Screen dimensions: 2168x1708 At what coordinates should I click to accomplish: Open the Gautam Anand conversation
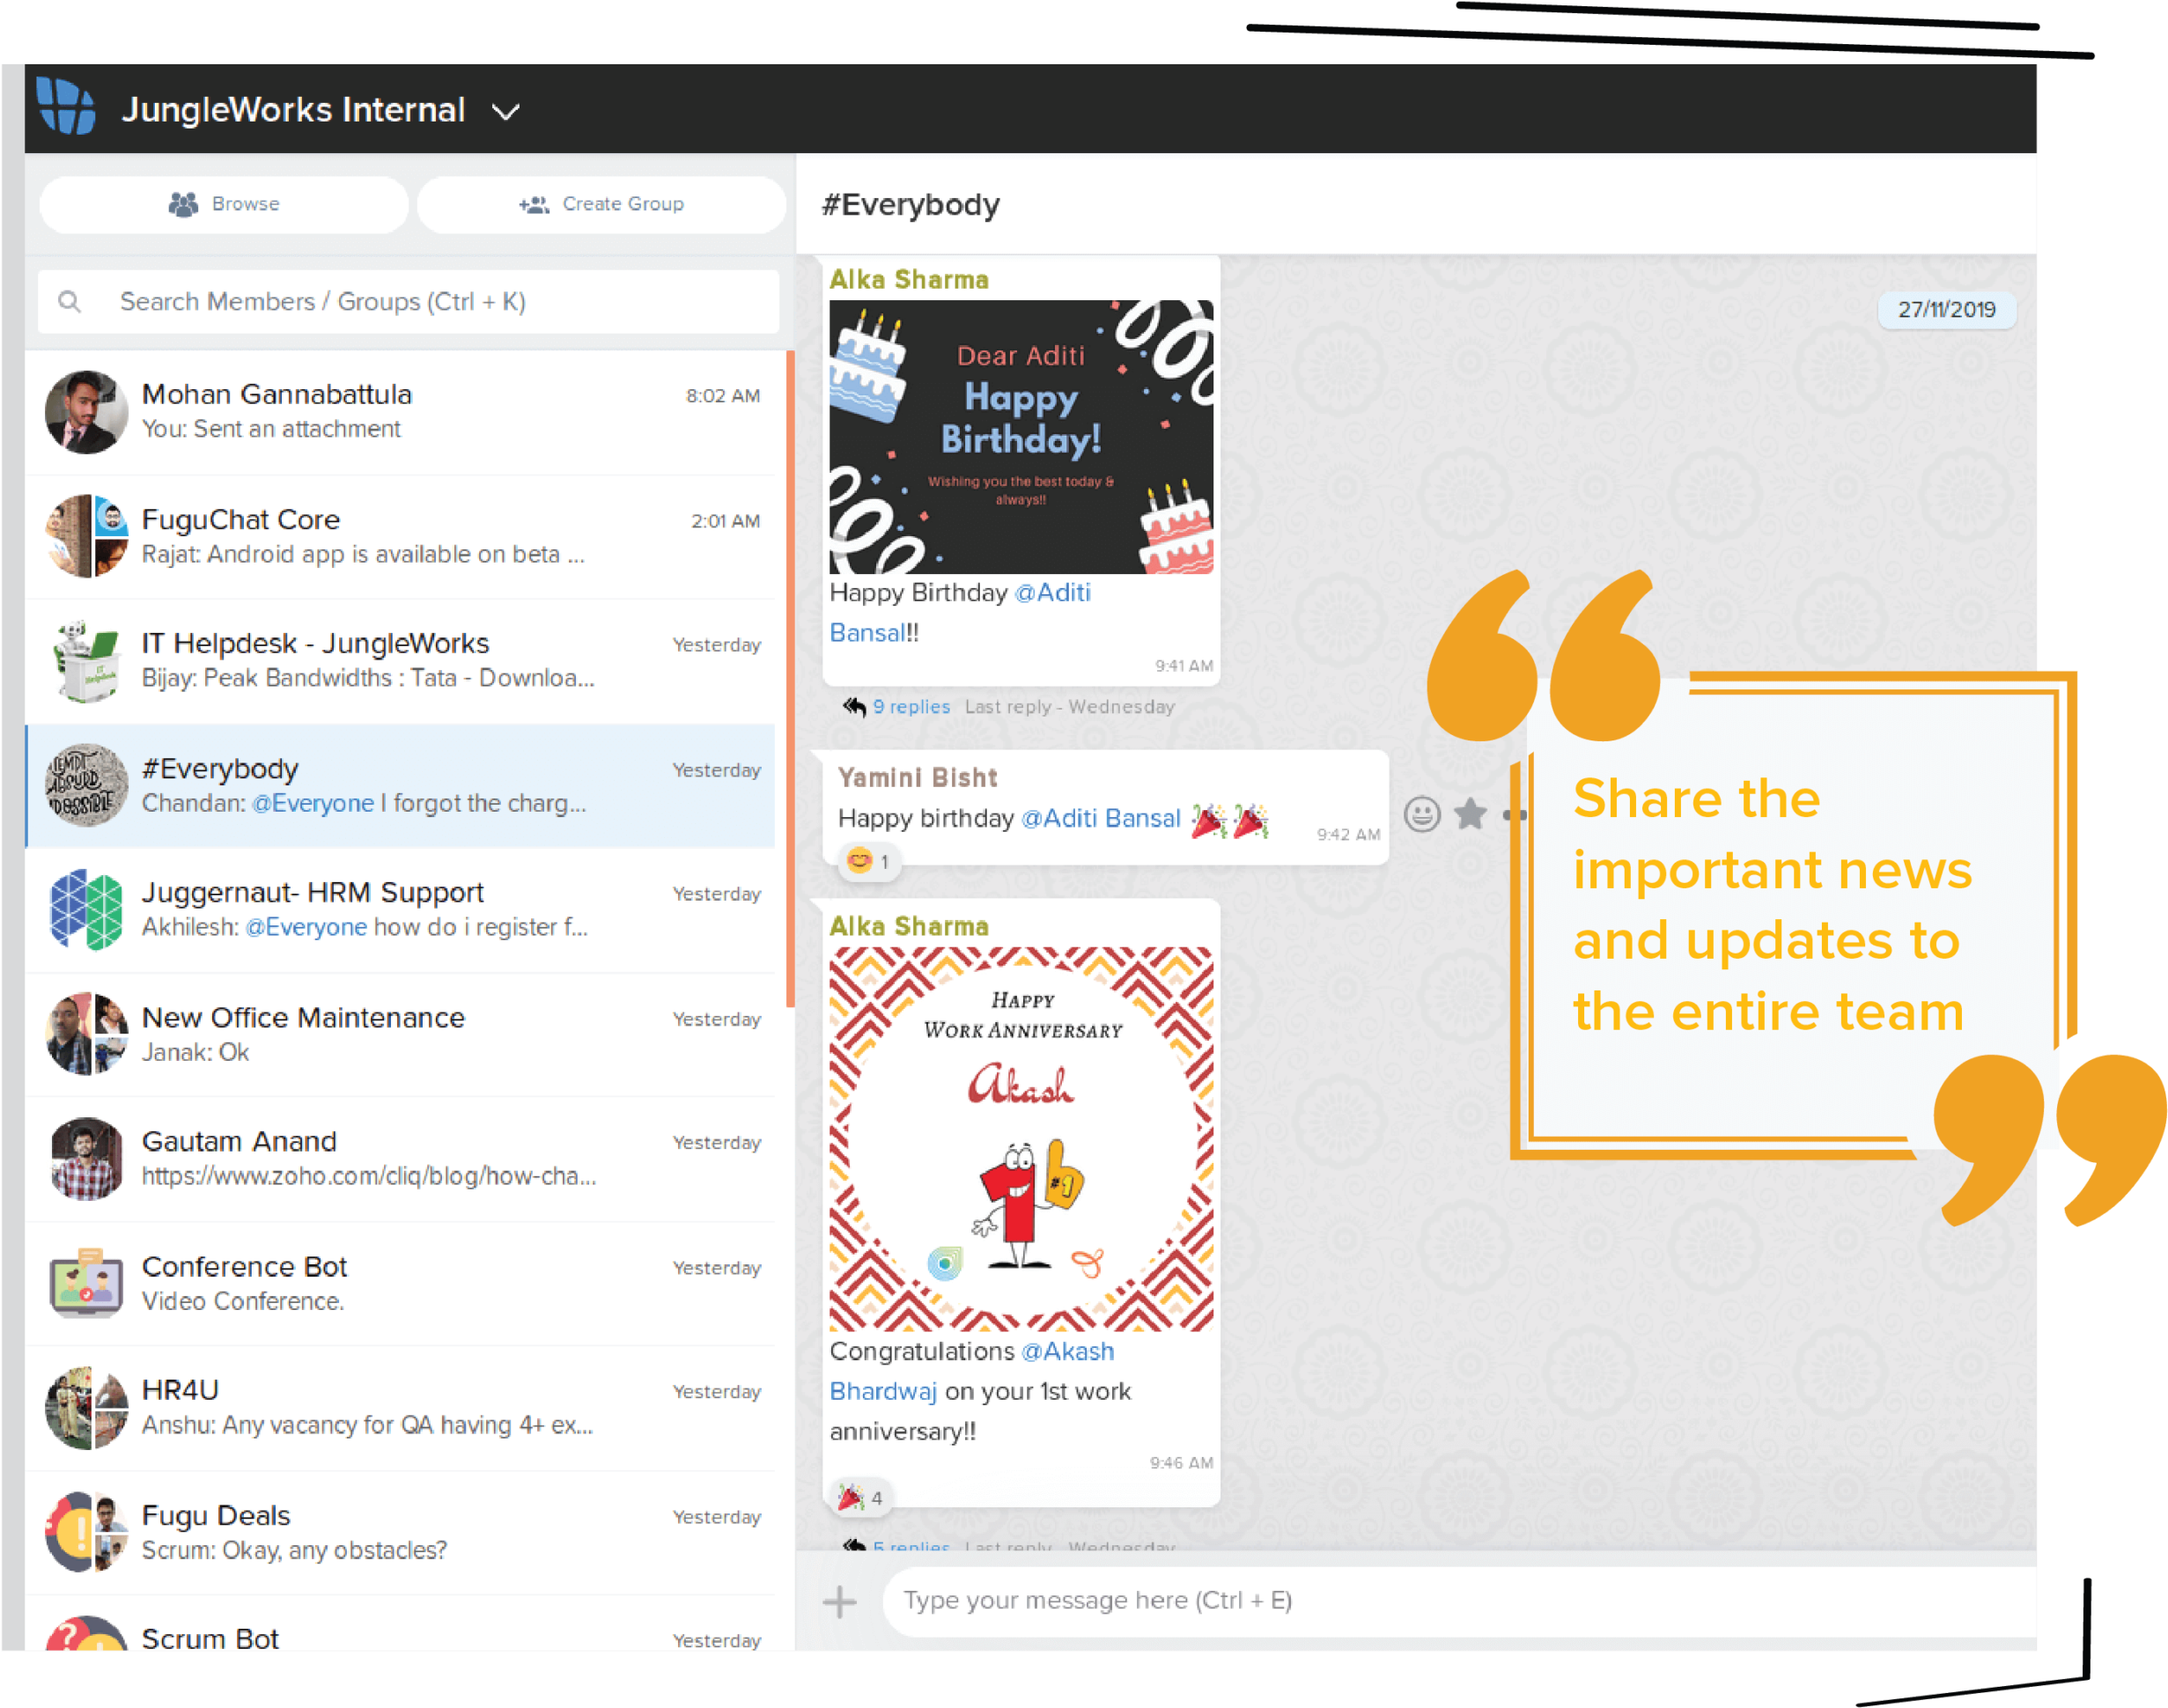coord(400,1159)
